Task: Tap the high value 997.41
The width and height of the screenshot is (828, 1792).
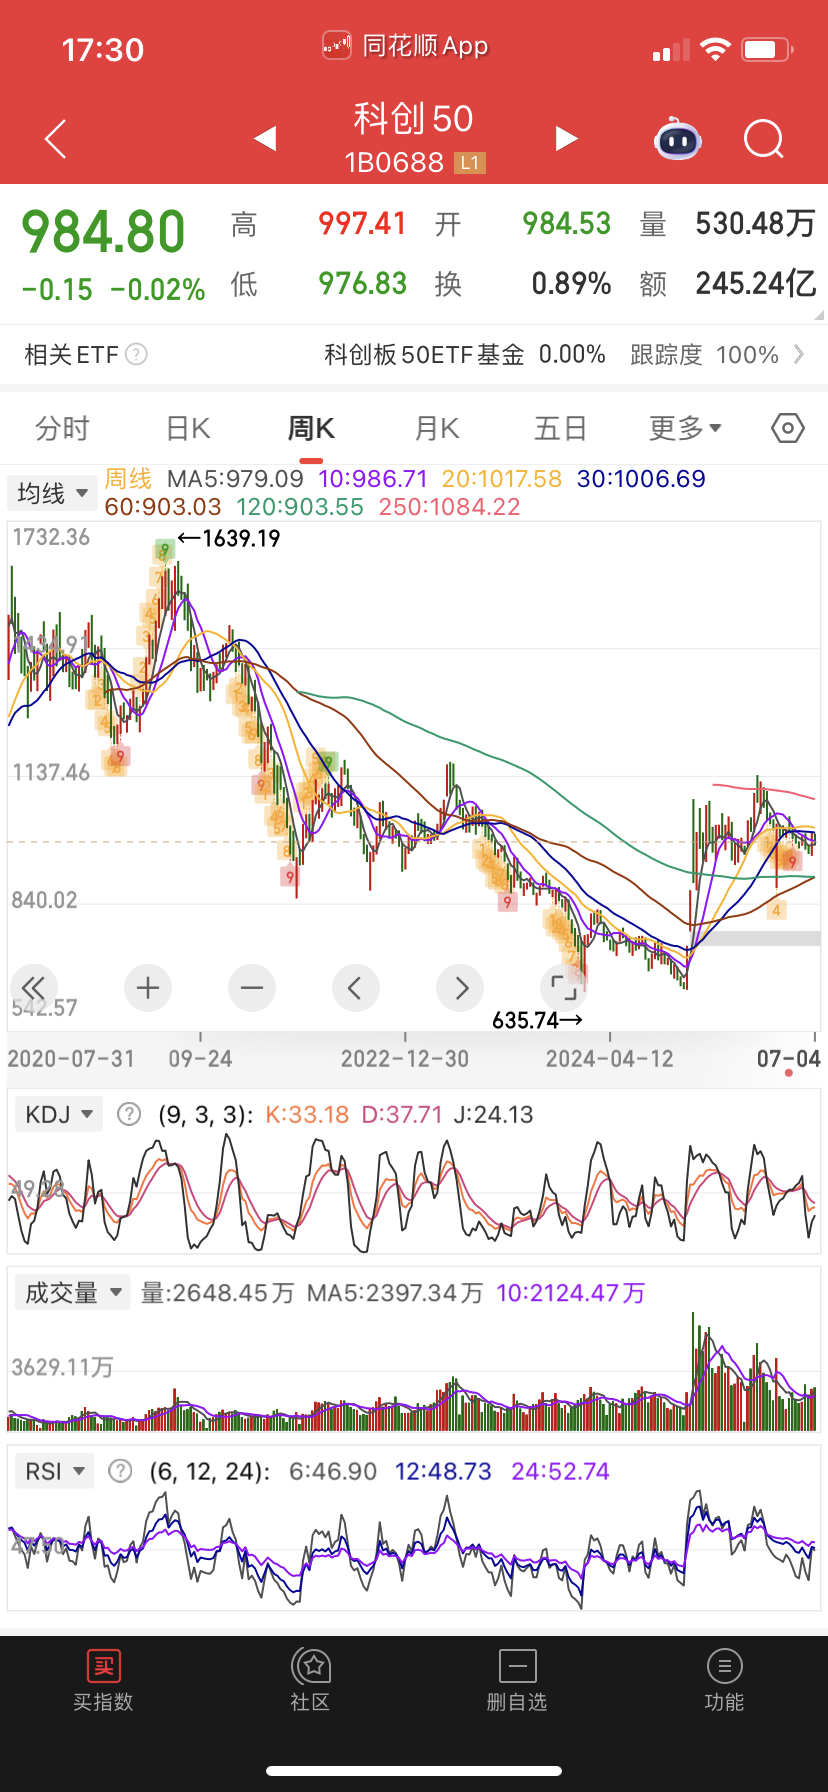Action: (362, 223)
